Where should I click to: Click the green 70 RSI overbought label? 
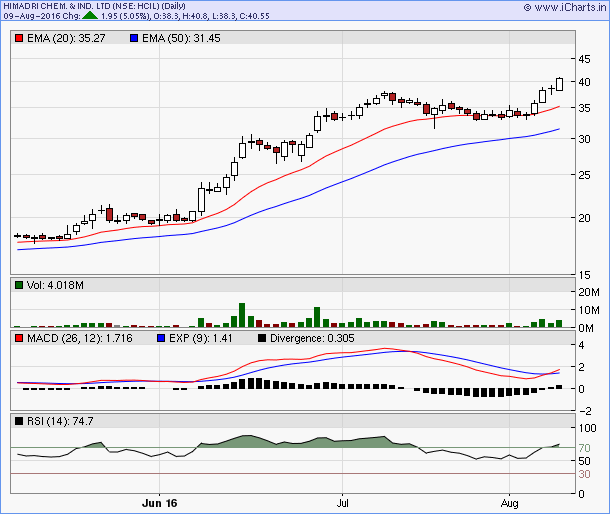584,448
